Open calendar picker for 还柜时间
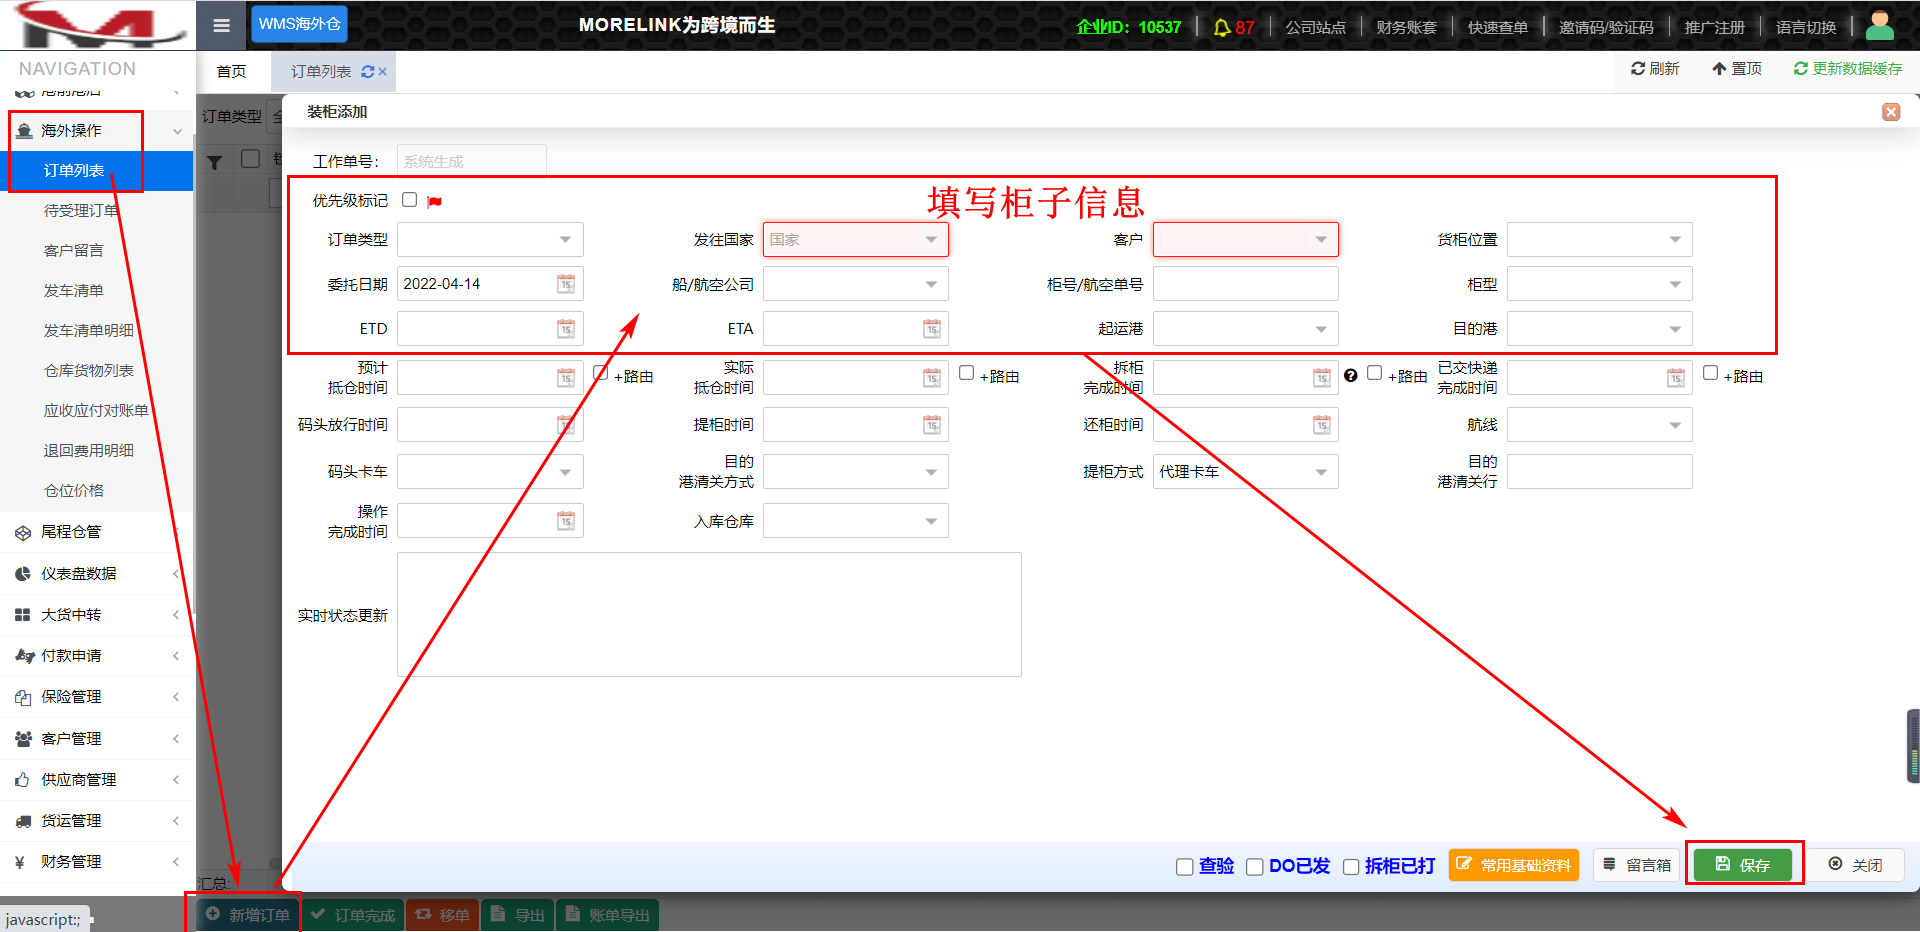The height and width of the screenshot is (932, 1920). (x=1322, y=425)
